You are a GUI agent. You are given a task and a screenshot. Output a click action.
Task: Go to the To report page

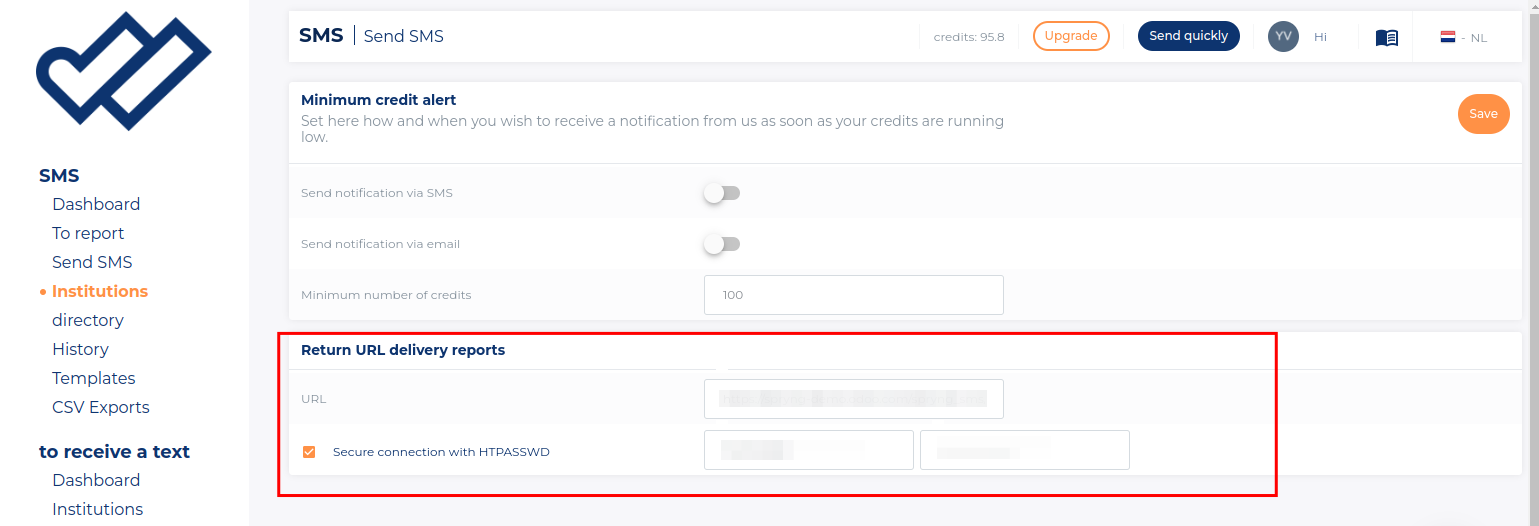coord(88,233)
